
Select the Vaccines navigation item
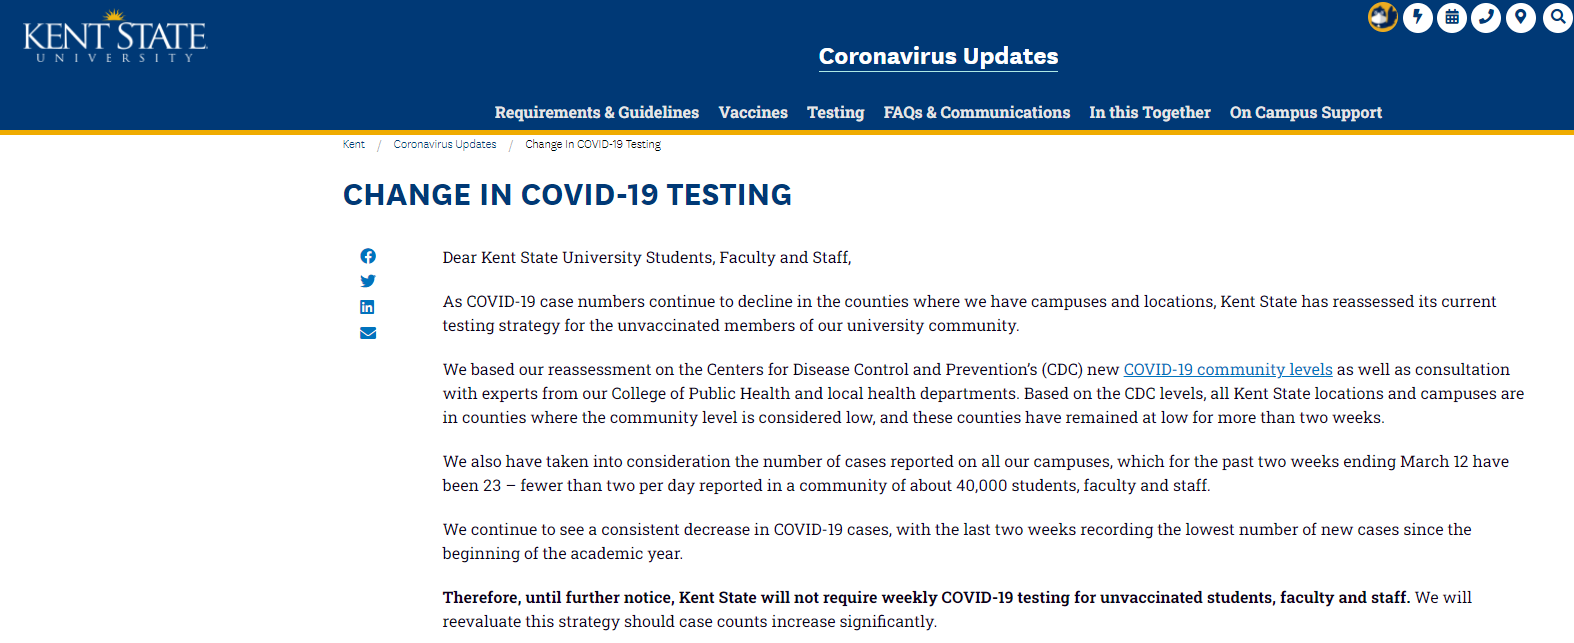[x=753, y=113]
